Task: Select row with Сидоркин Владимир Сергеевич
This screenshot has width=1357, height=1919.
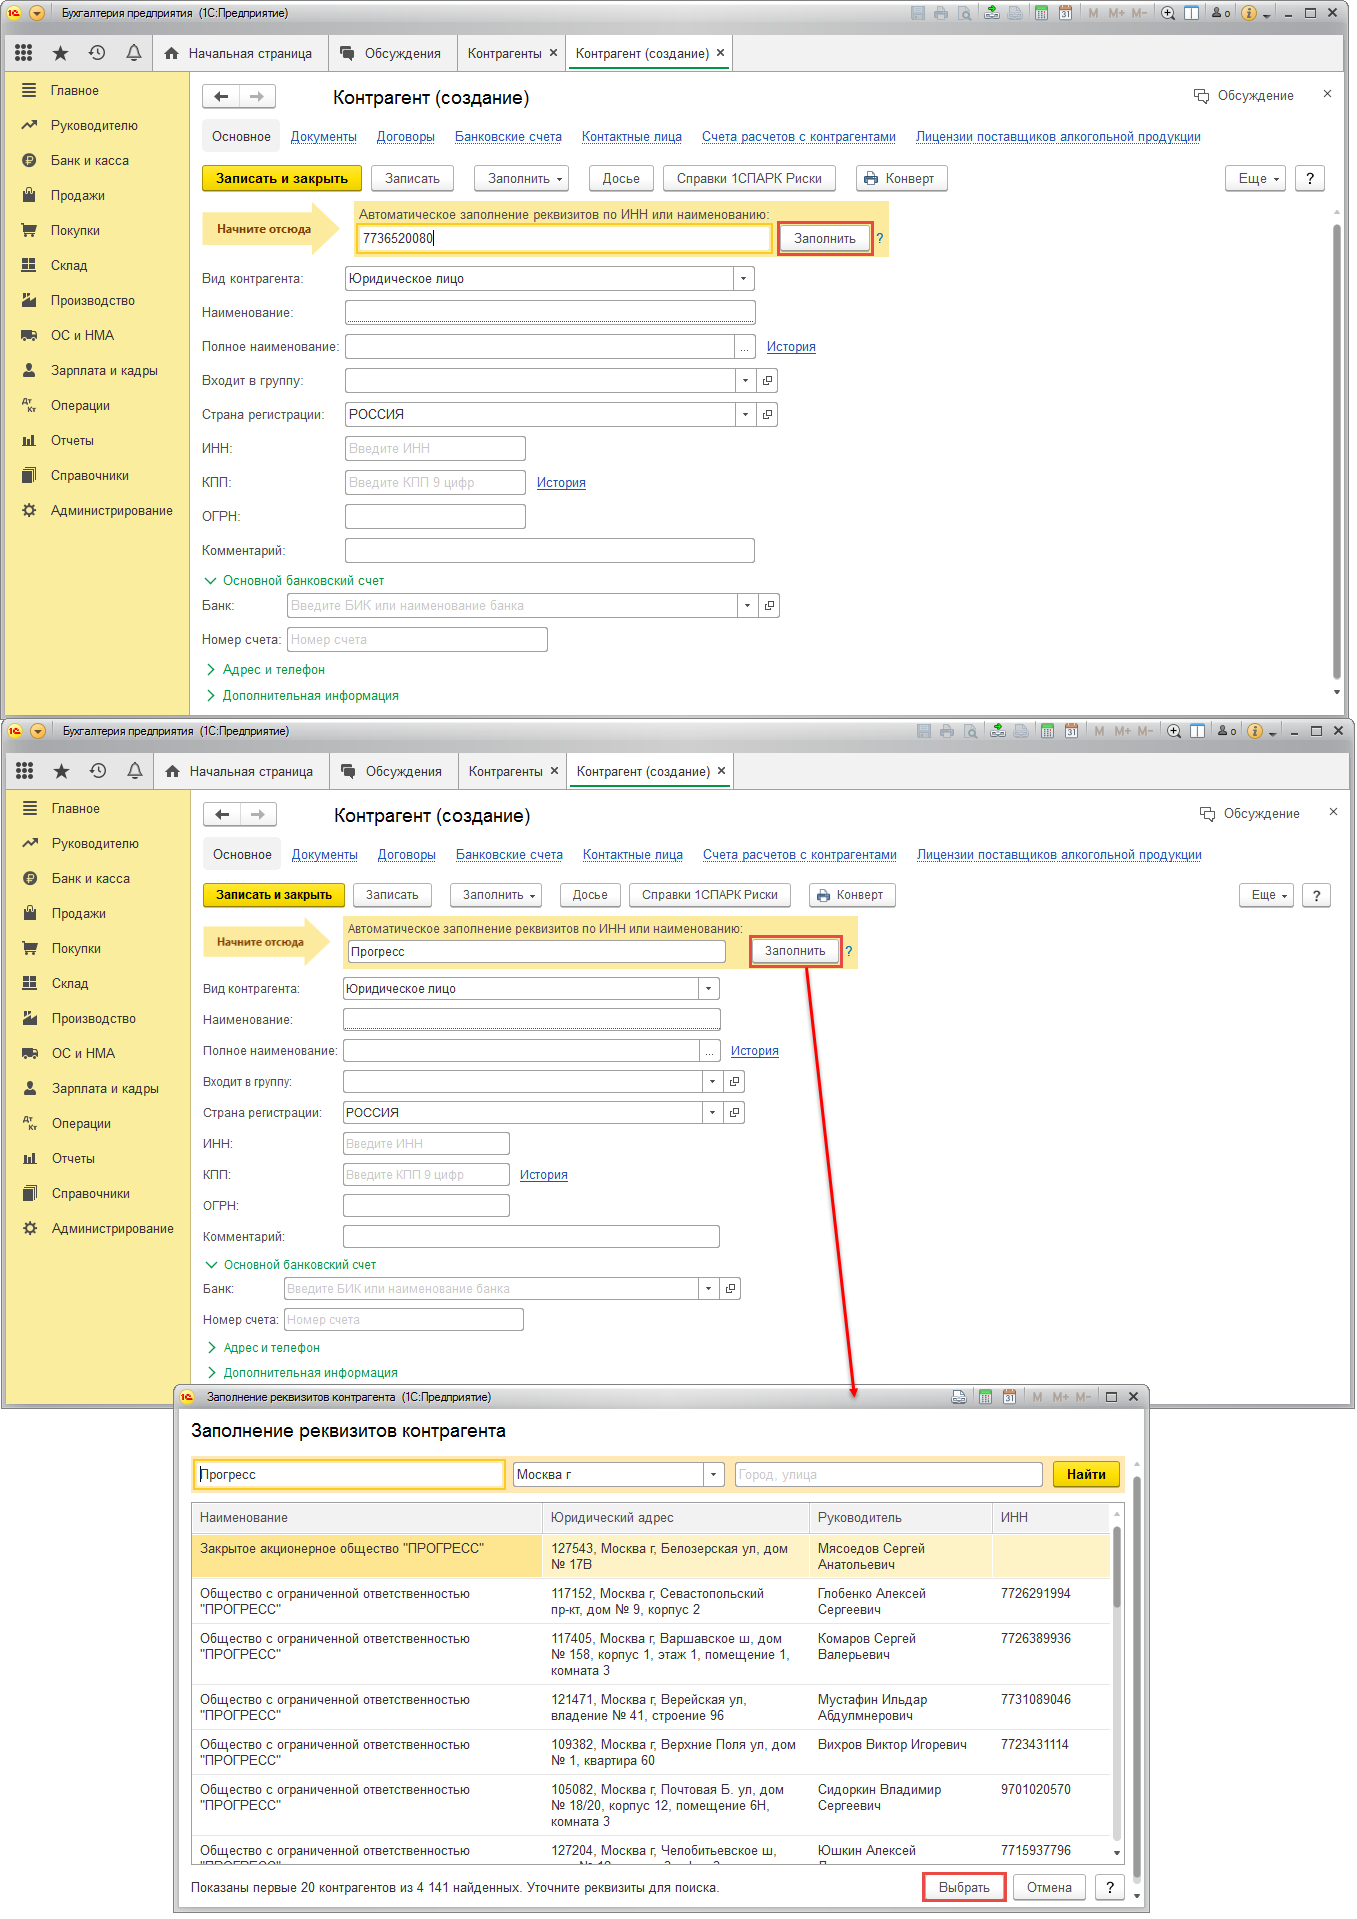Action: [651, 1805]
